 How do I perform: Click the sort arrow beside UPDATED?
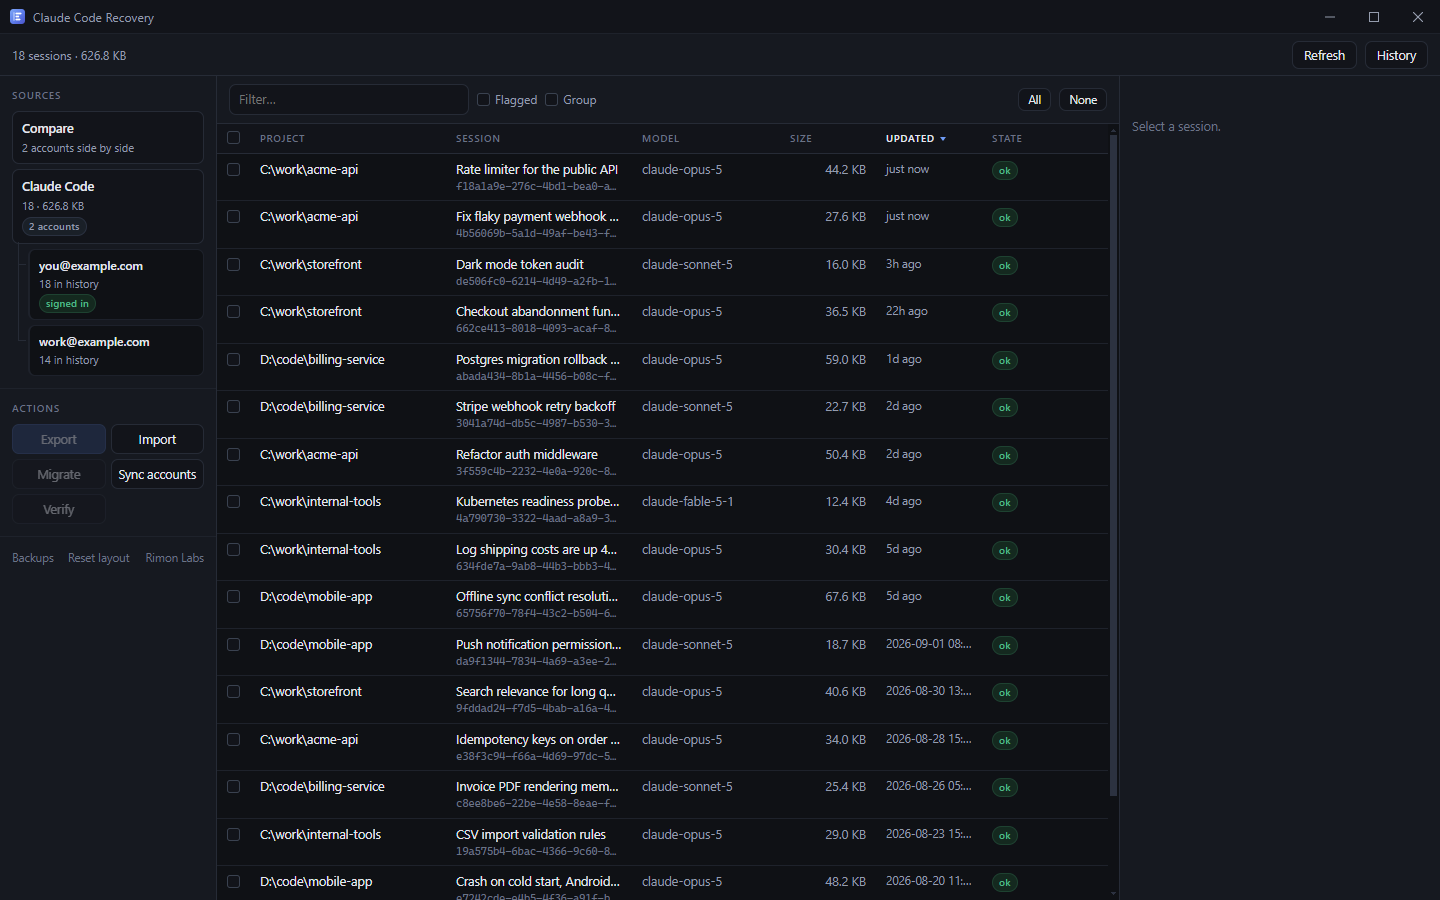point(943,139)
